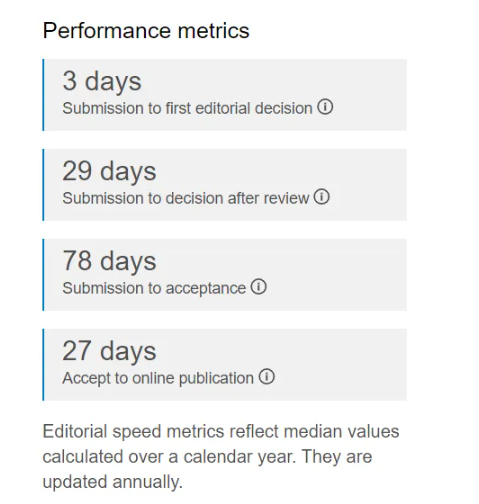The height and width of the screenshot is (504, 479).
Task: Open info icon for Accept to online publication
Action: pyautogui.click(x=267, y=377)
